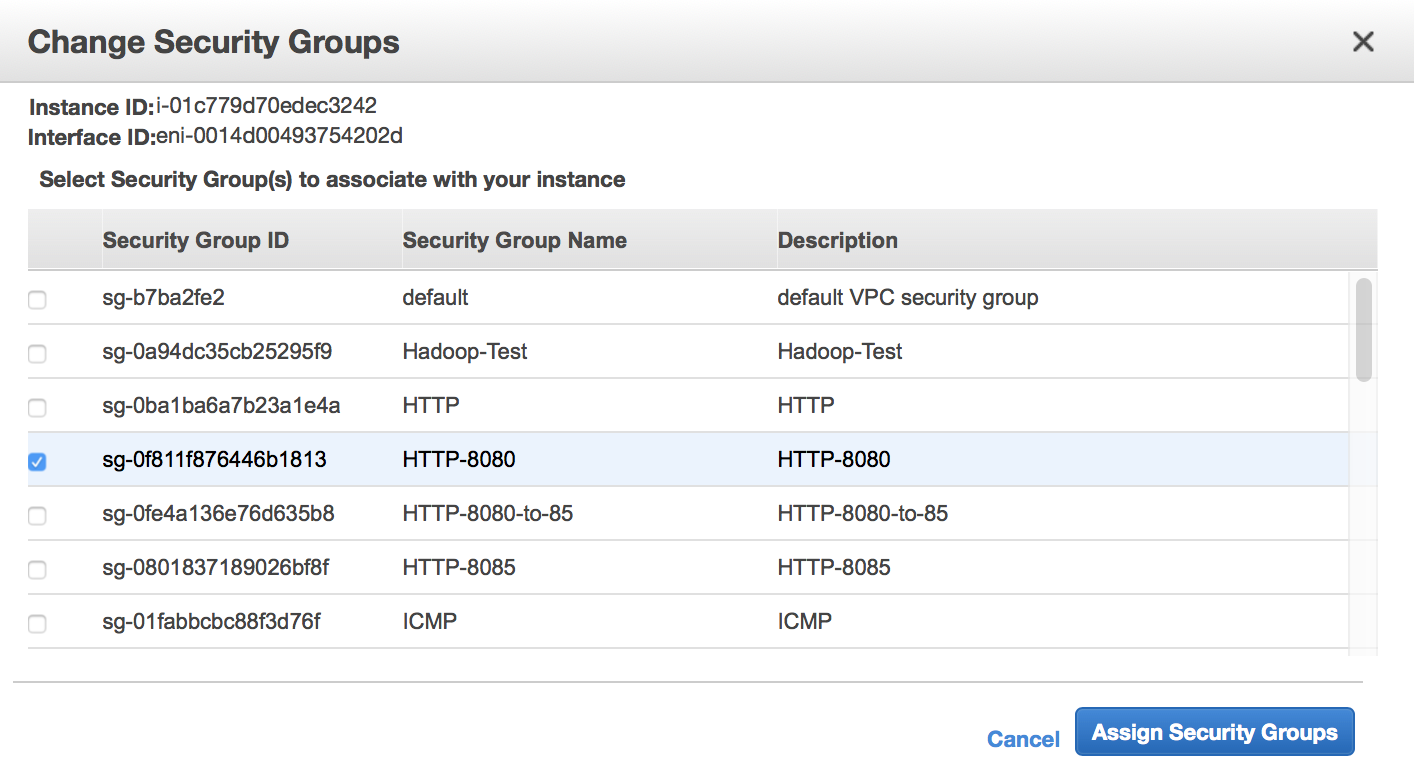Close the Change Security Groups dialog
This screenshot has width=1414, height=782.
[1363, 42]
